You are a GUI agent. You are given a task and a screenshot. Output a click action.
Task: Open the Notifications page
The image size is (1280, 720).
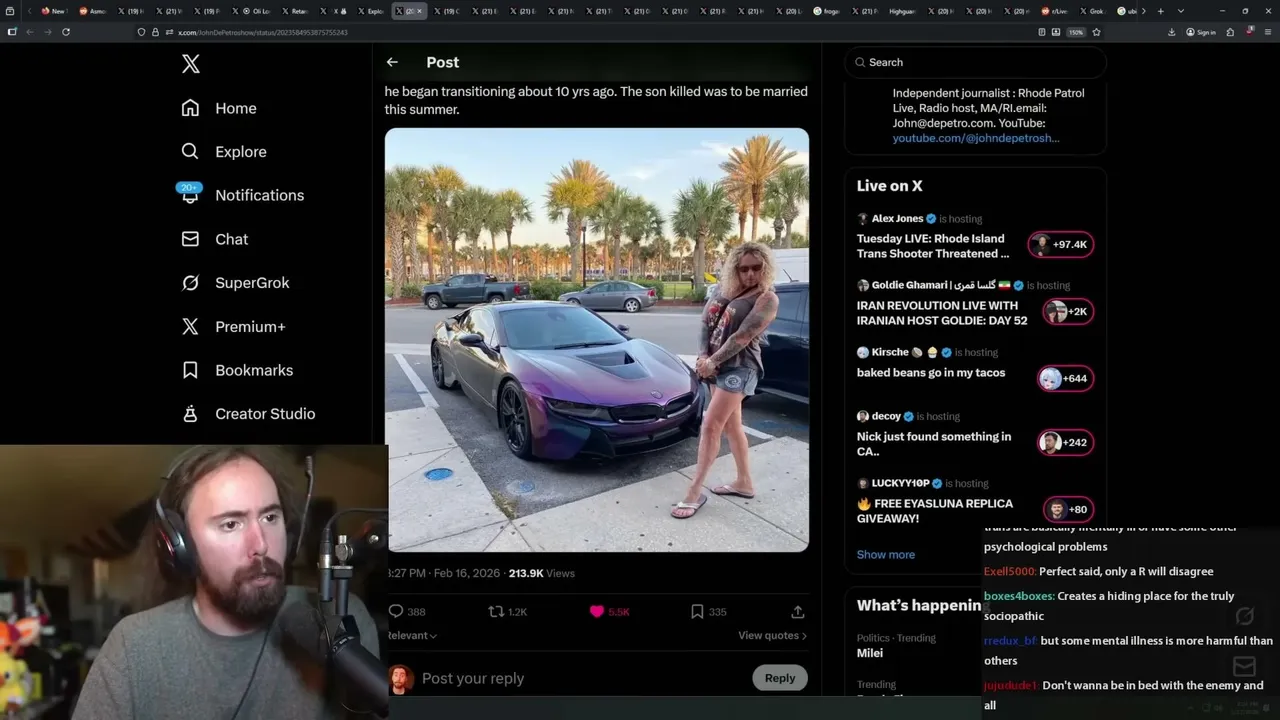(241, 195)
